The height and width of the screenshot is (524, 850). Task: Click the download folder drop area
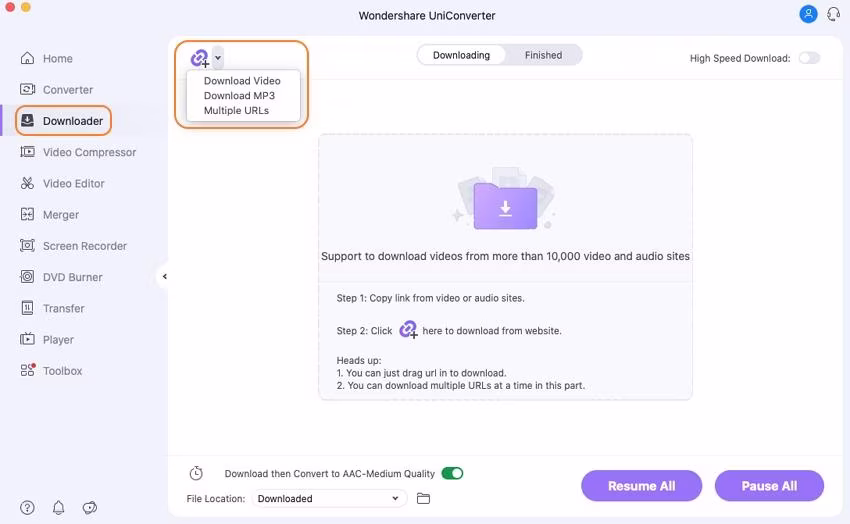(505, 205)
